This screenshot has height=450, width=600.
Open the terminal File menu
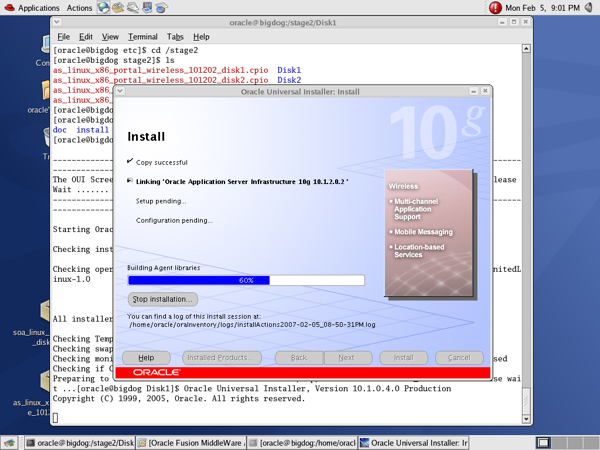tap(64, 37)
